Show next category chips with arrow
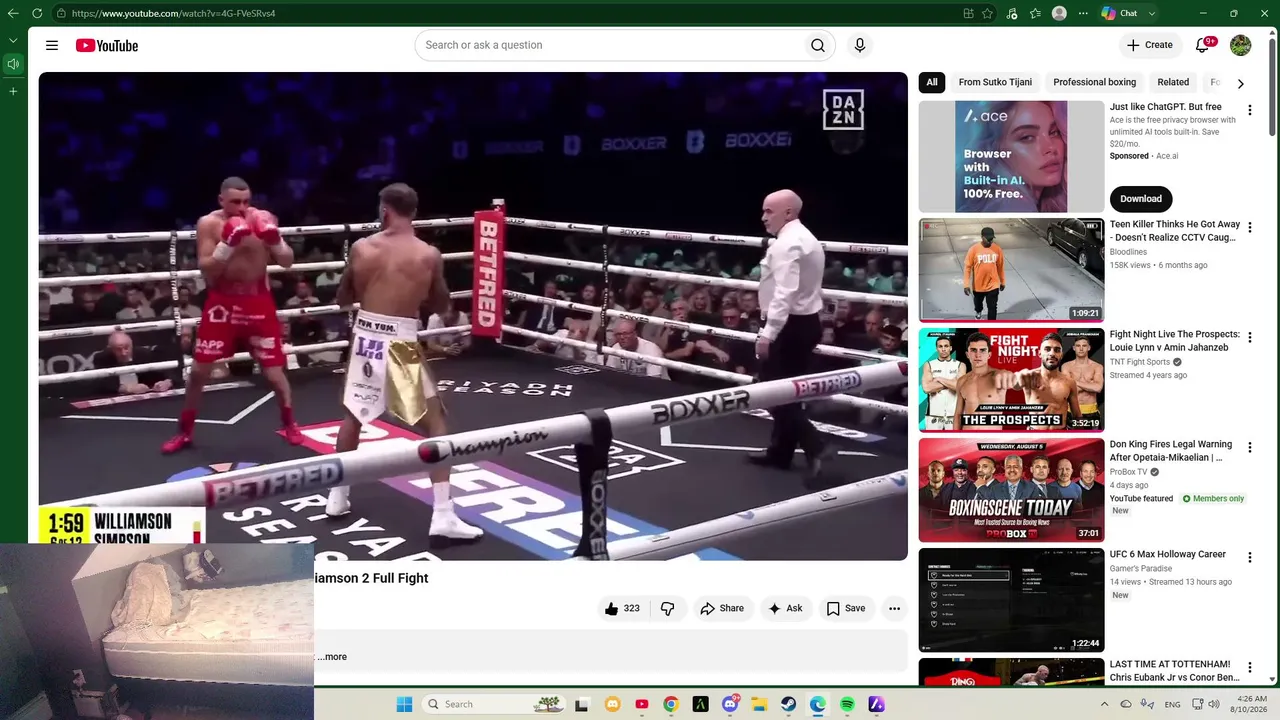 click(1240, 83)
